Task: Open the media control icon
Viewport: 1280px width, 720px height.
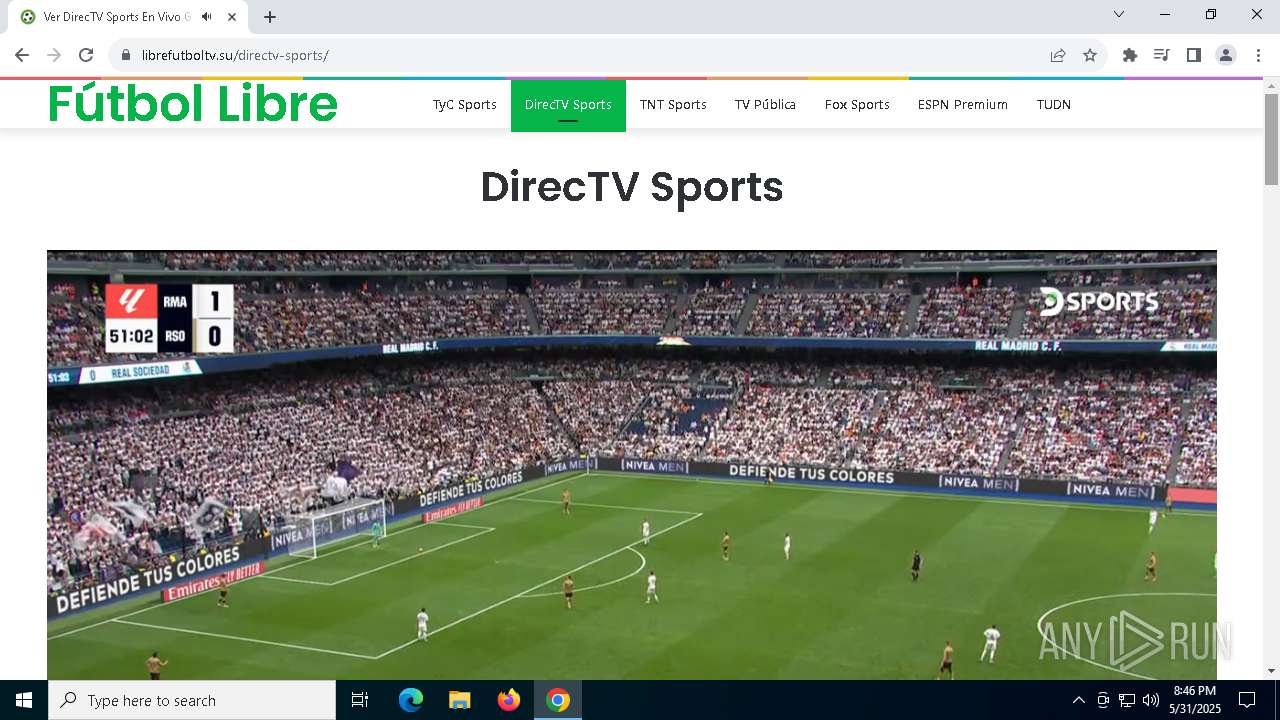Action: [1162, 55]
